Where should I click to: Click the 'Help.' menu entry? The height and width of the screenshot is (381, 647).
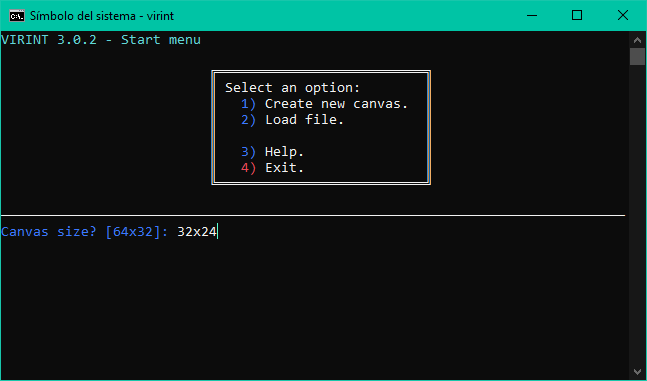284,152
